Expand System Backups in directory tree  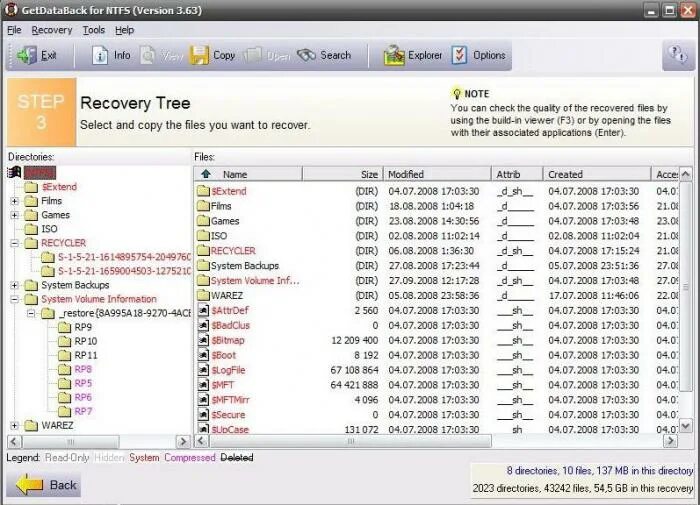coord(15,285)
